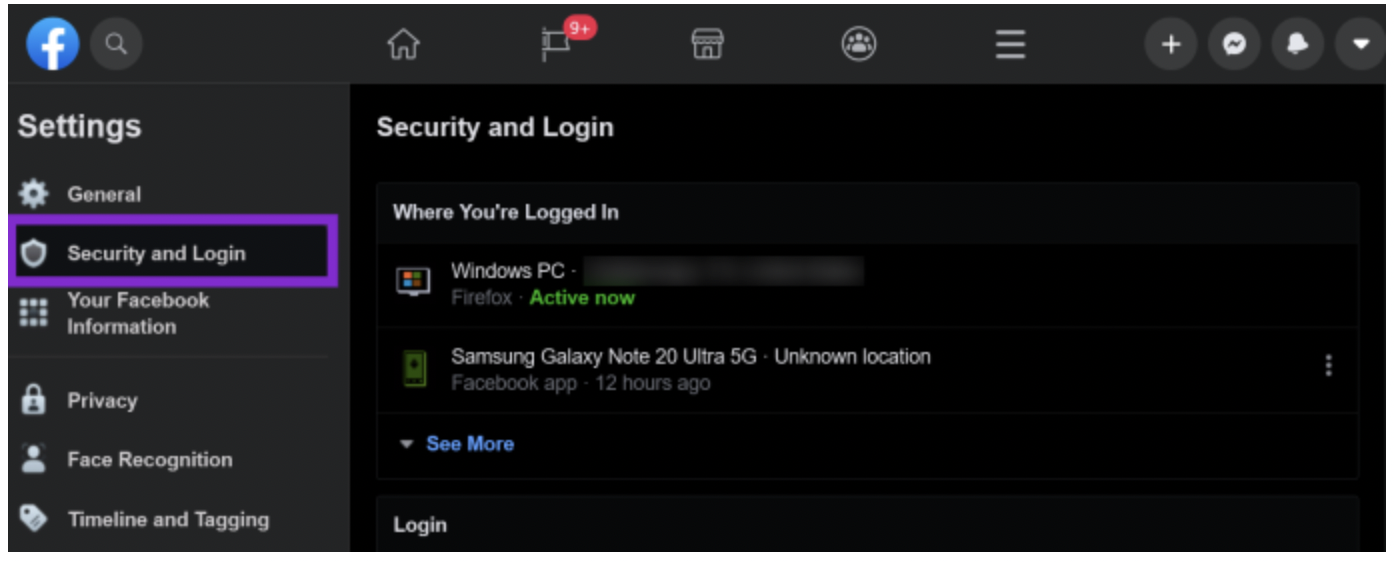Select Security and Login settings
This screenshot has width=1394, height=562.
(x=156, y=254)
